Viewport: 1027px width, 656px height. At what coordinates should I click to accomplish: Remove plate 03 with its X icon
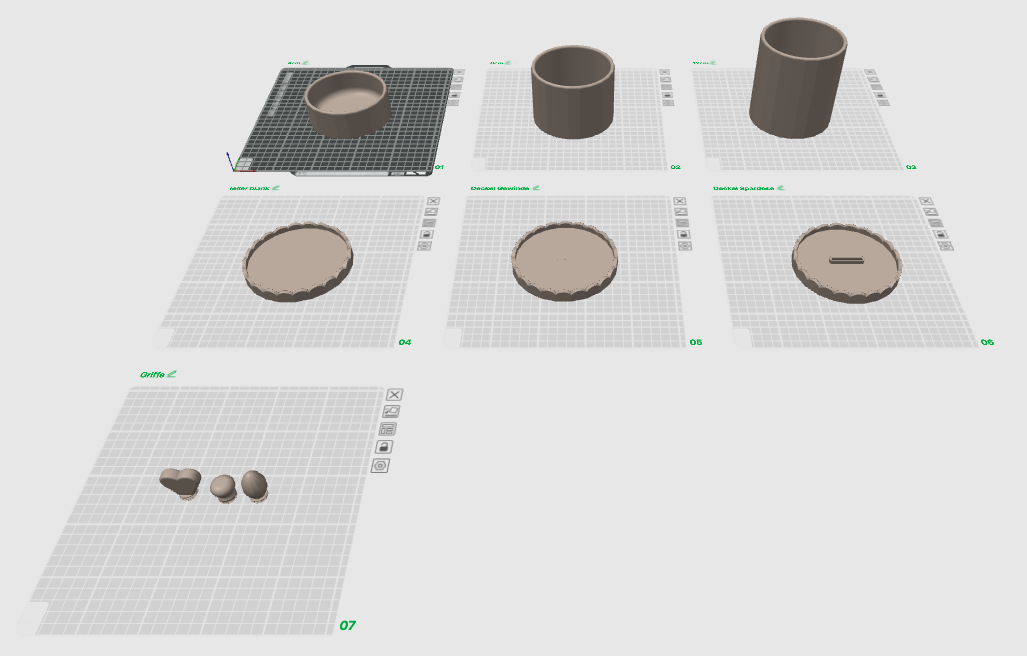(x=869, y=72)
